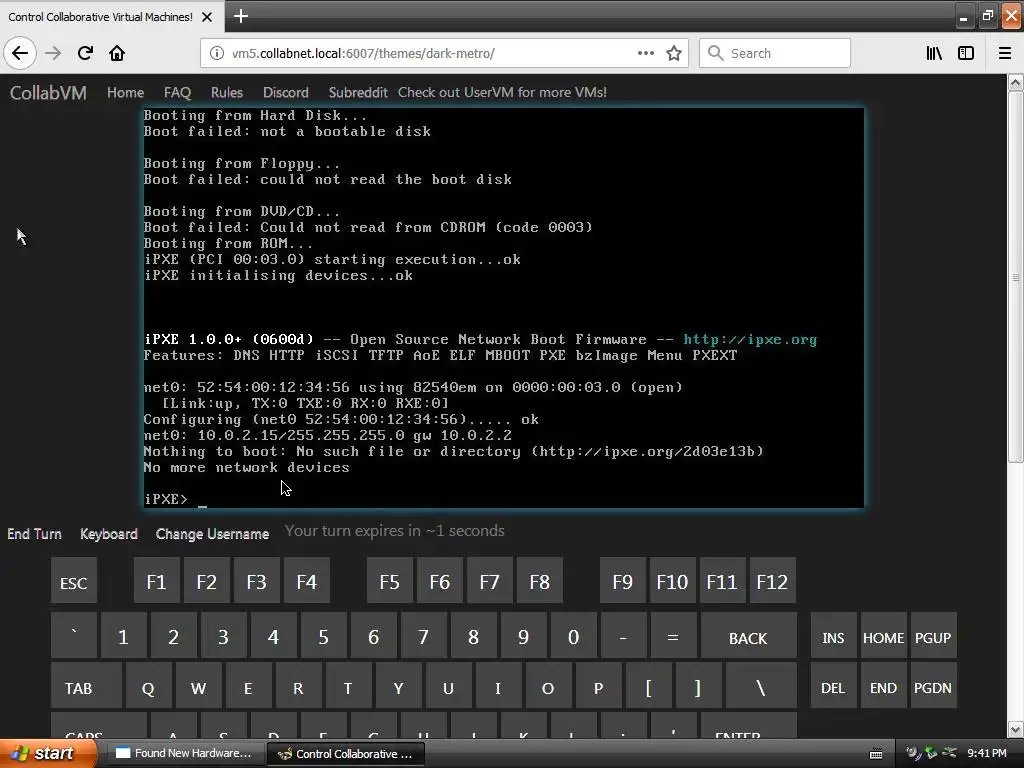Click the page scrollbar down arrow
Image resolution: width=1024 pixels, height=768 pixels.
[1016, 728]
